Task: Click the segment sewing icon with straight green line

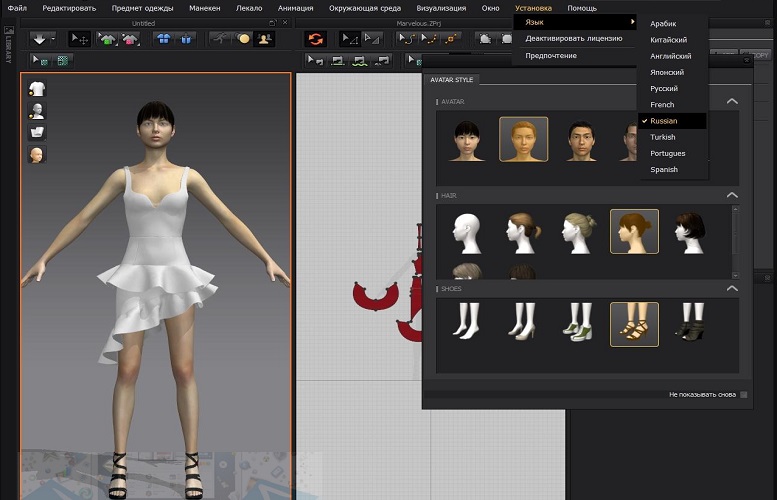Action: [x=338, y=60]
